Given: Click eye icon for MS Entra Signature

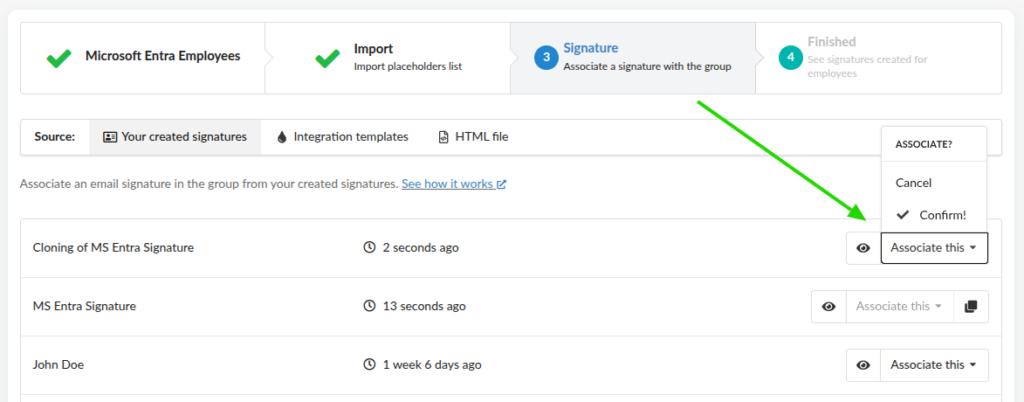Looking at the screenshot, I should [828, 307].
